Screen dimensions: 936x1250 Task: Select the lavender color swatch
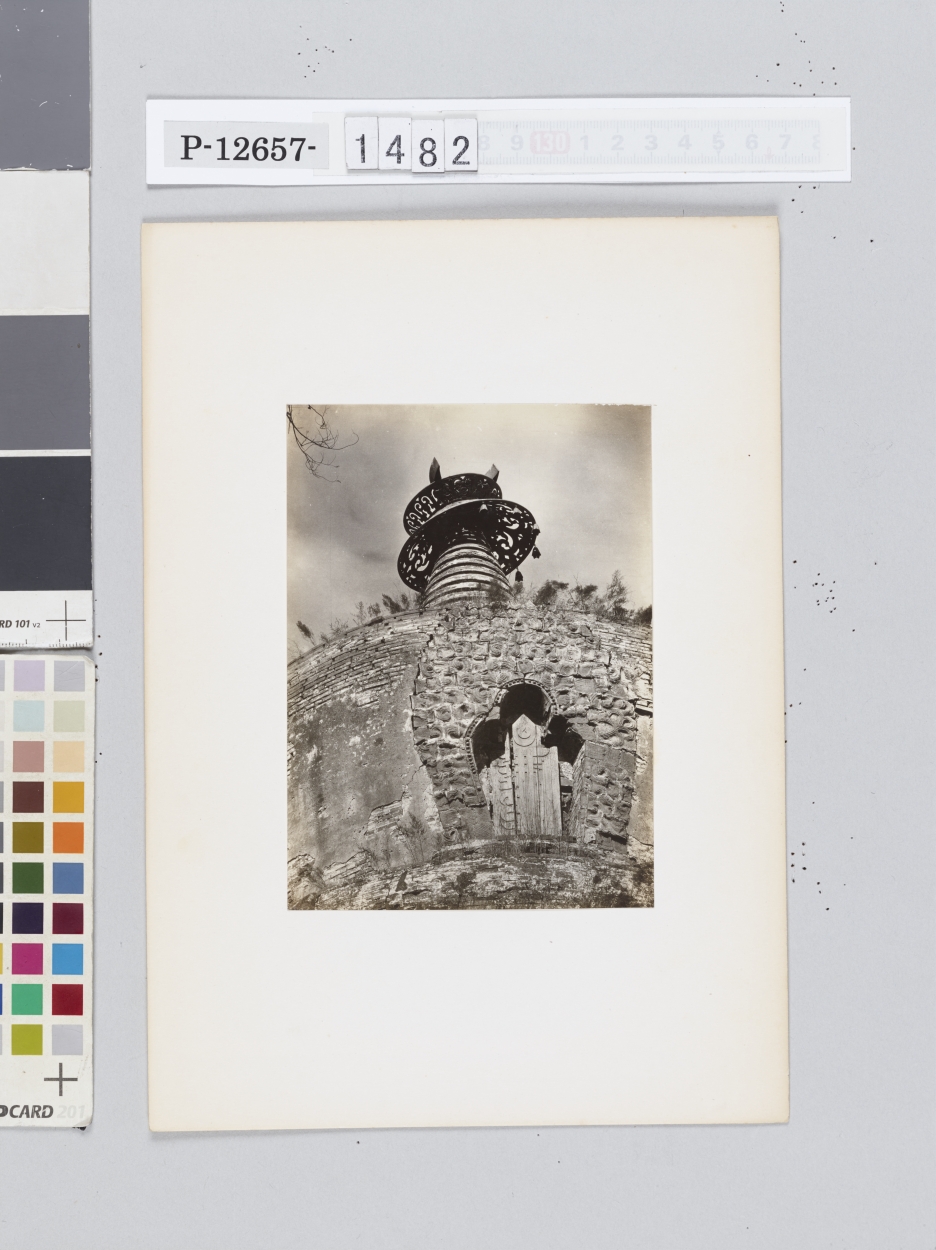[x=28, y=676]
